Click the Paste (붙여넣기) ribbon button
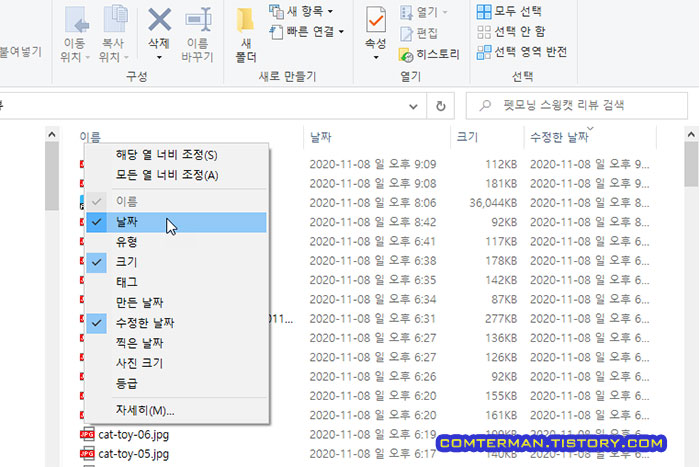This screenshot has width=700, height=467. click(x=21, y=52)
